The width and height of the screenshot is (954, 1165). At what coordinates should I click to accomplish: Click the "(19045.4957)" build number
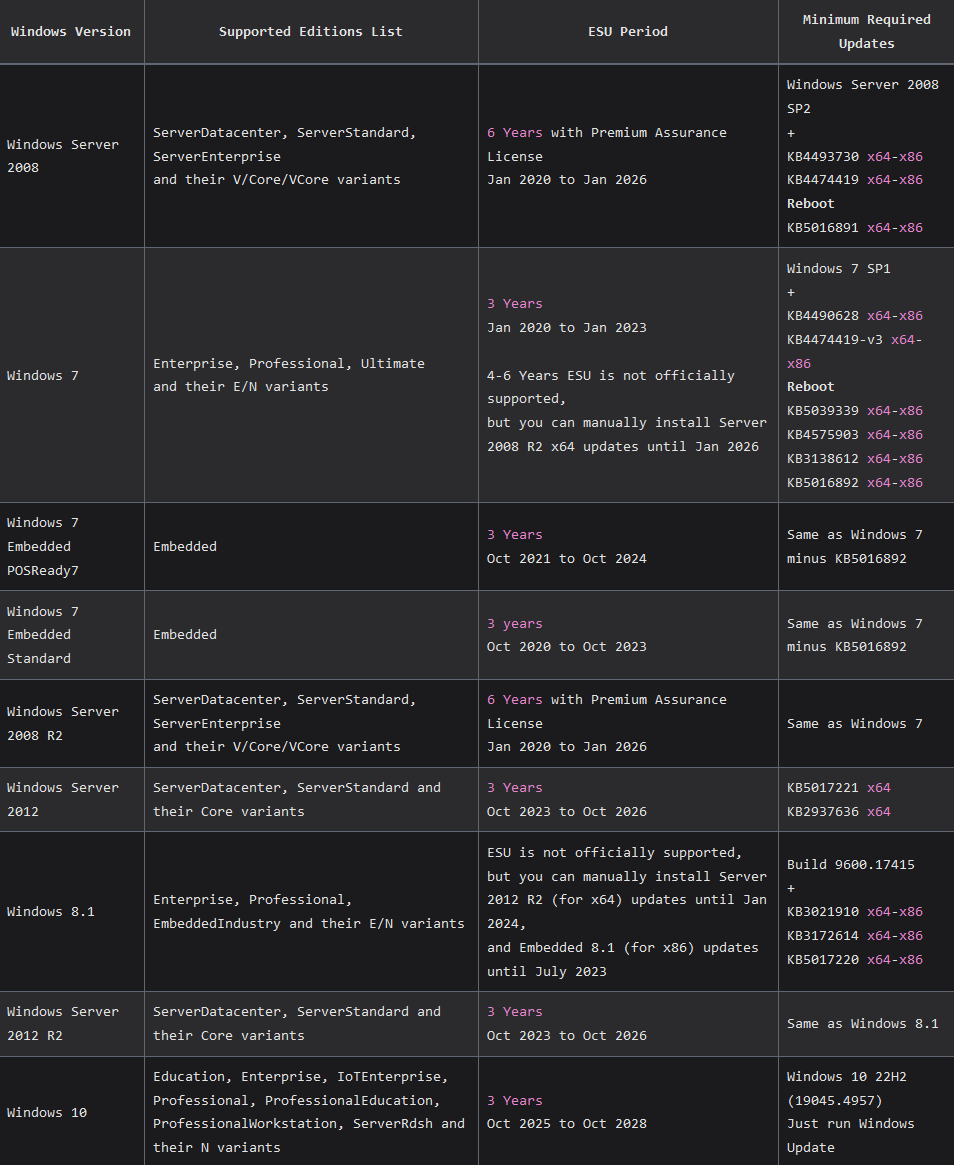tap(834, 1101)
